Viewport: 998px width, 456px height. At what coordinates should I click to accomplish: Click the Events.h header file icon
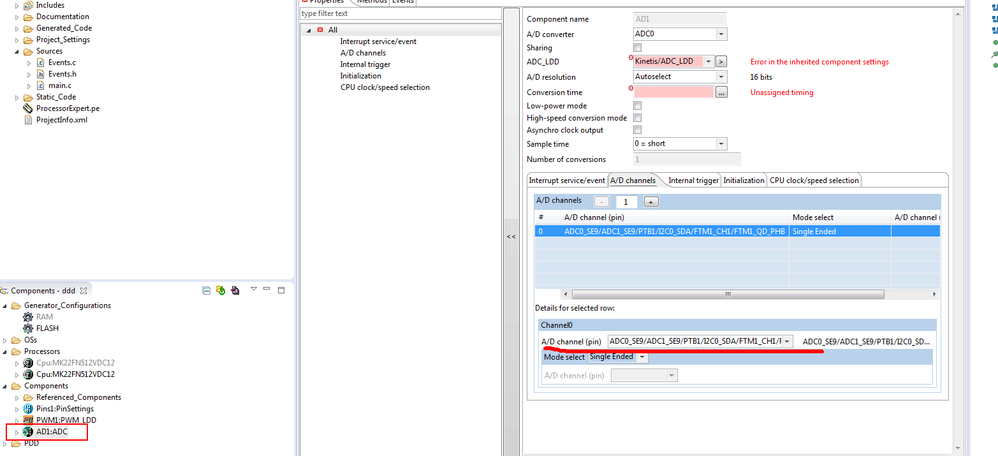click(x=41, y=74)
